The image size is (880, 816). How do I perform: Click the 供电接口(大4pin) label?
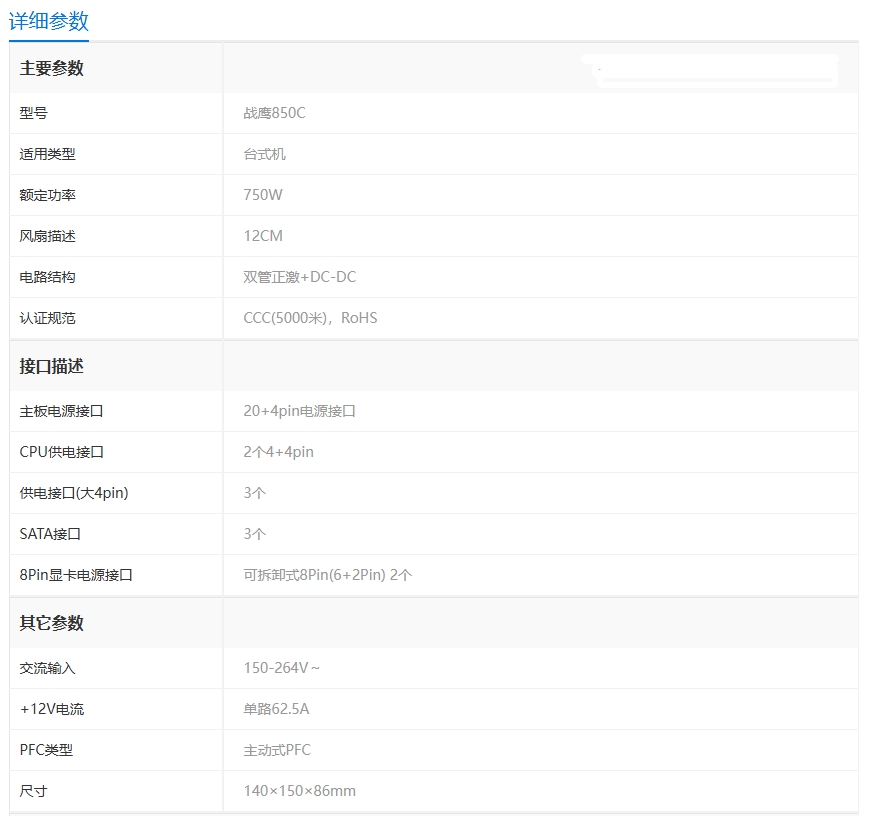coord(74,493)
